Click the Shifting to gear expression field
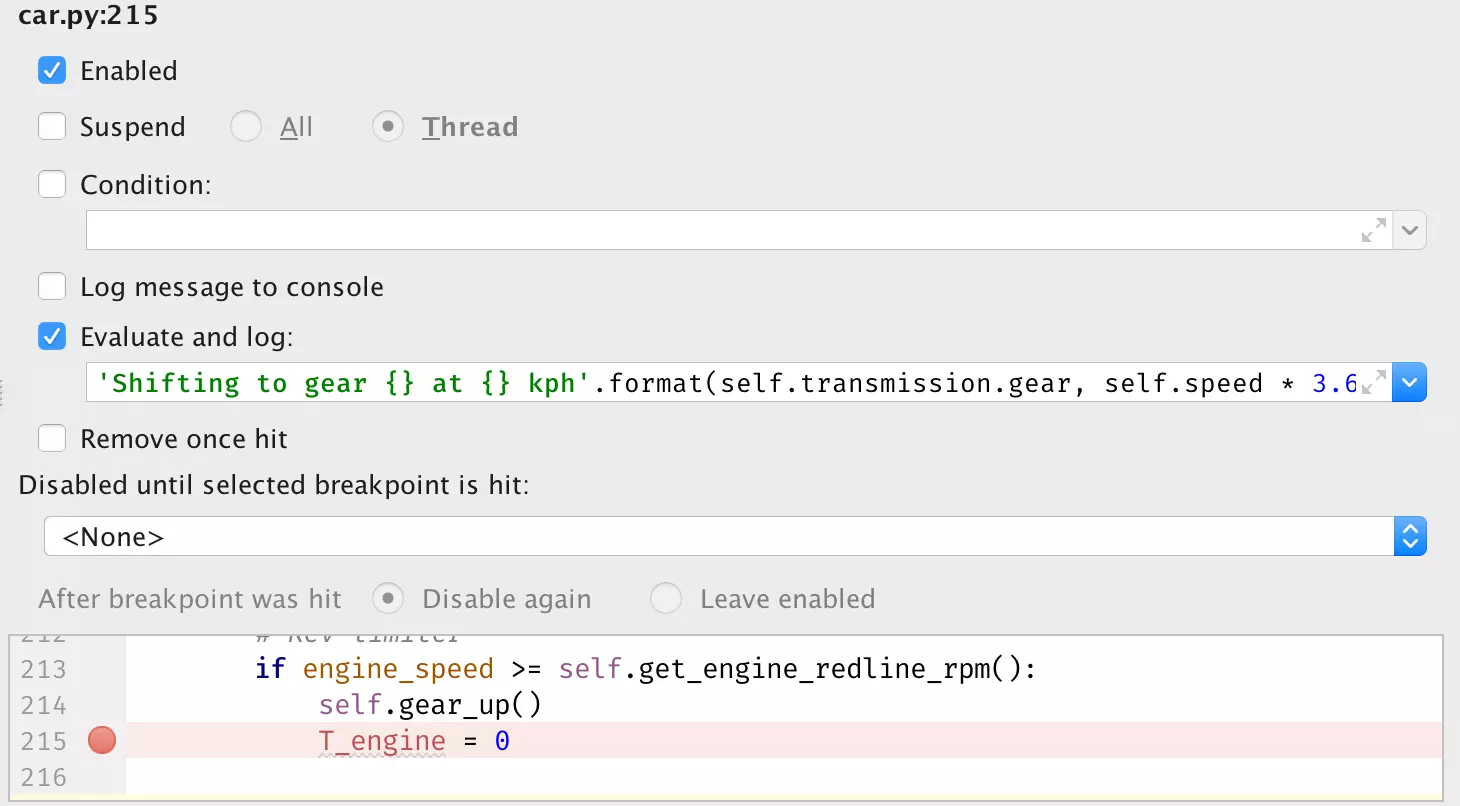 (720, 383)
